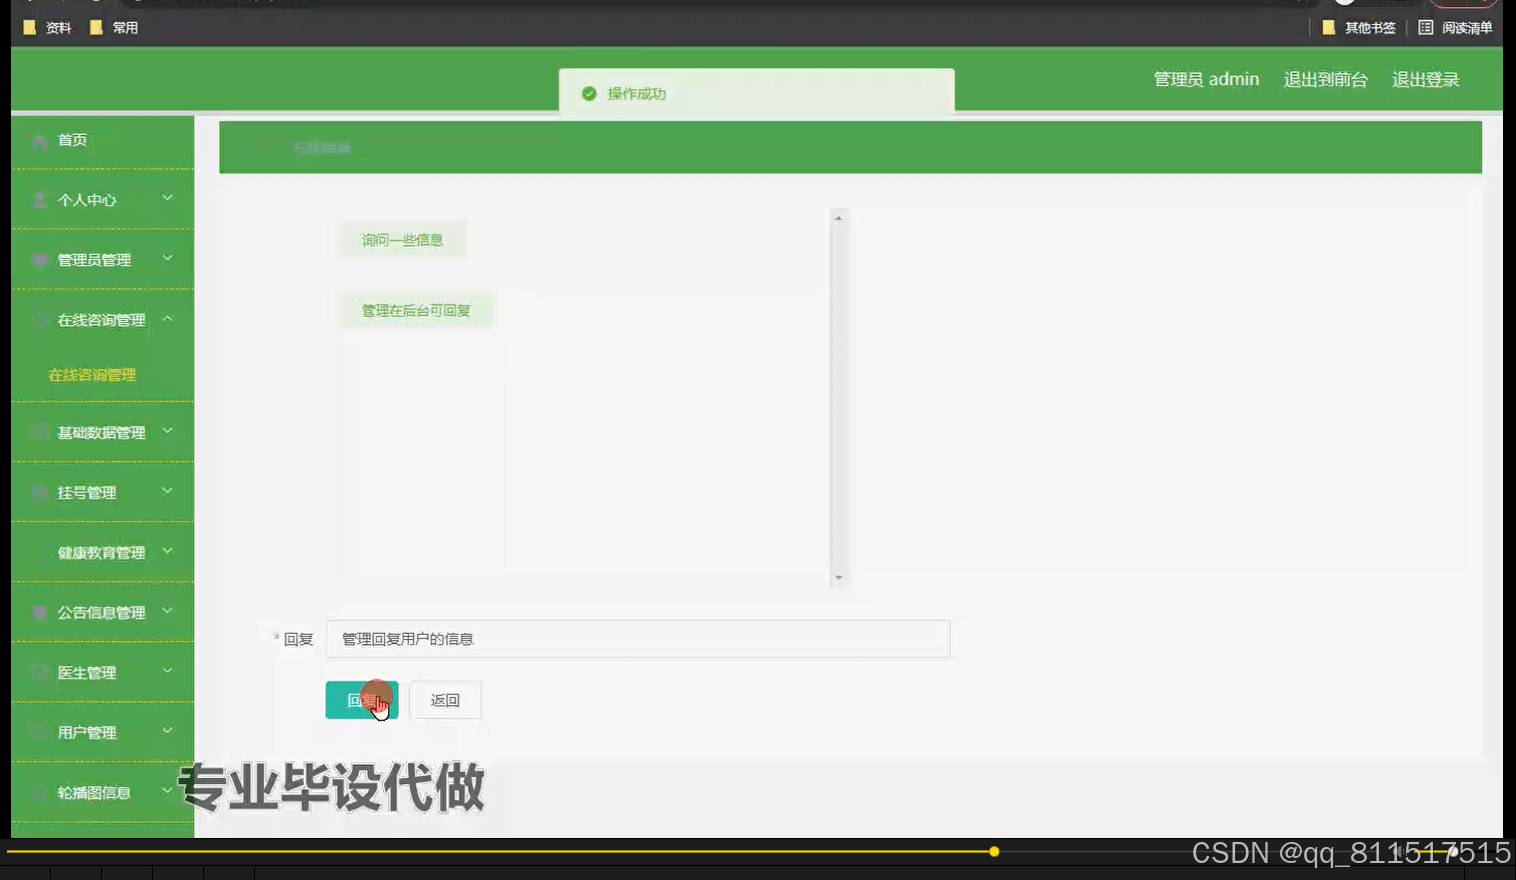
Task: Collapse the 在线咨询管理 section chevron
Action: pos(167,319)
